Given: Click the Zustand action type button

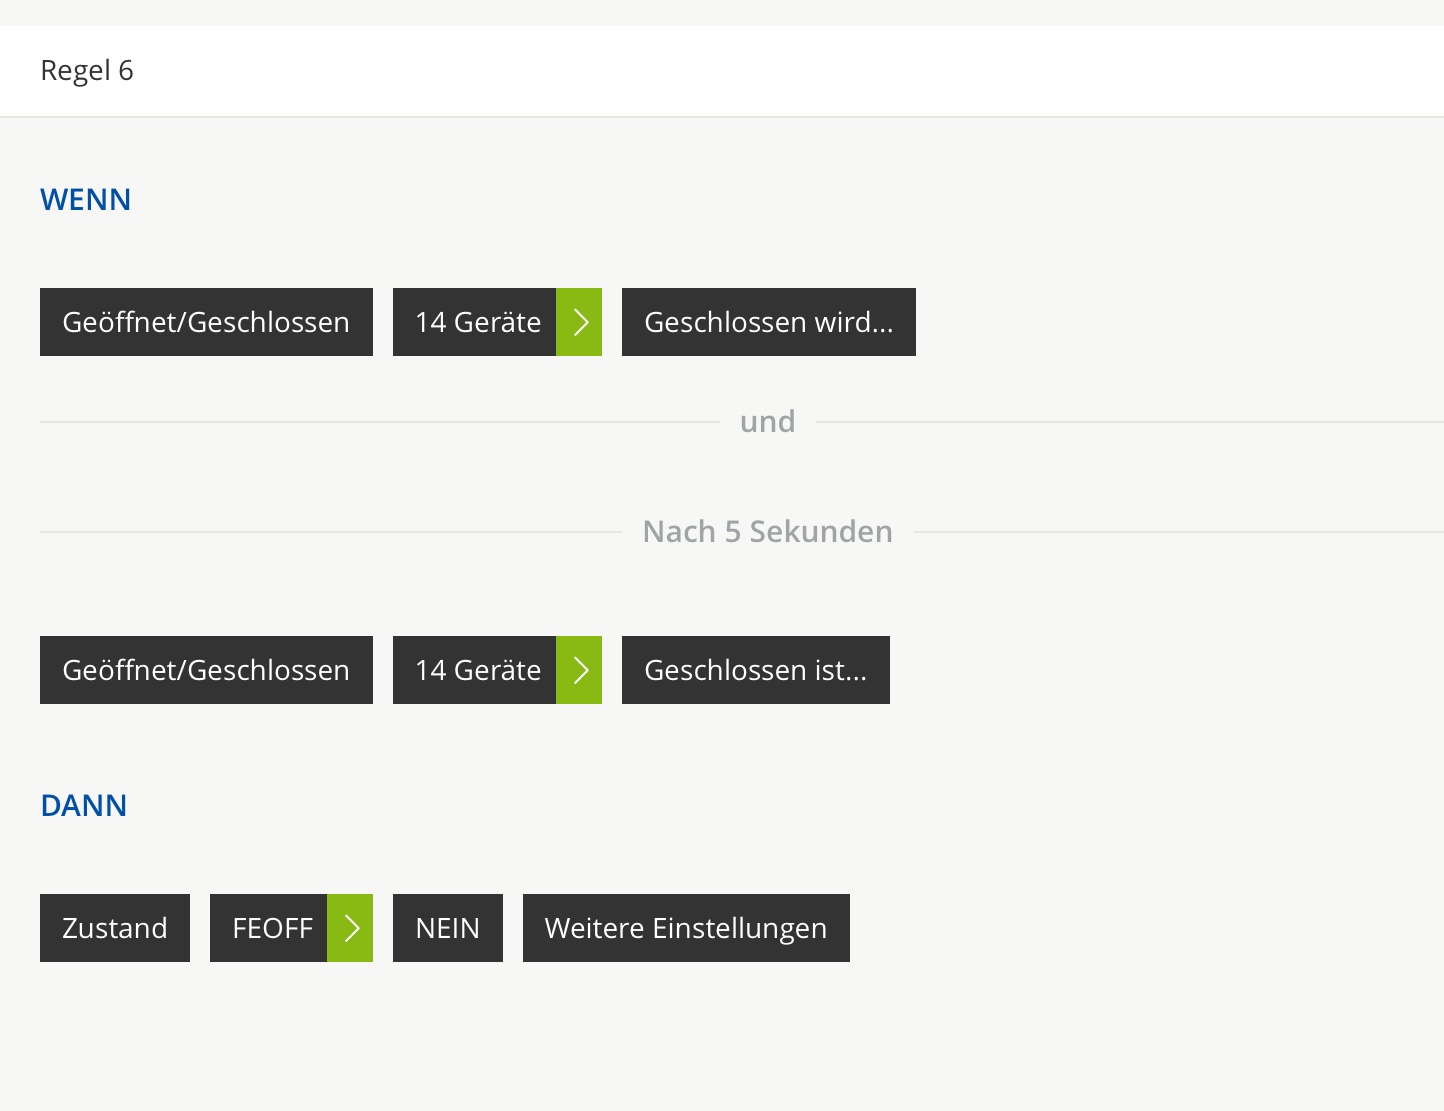Looking at the screenshot, I should [115, 928].
